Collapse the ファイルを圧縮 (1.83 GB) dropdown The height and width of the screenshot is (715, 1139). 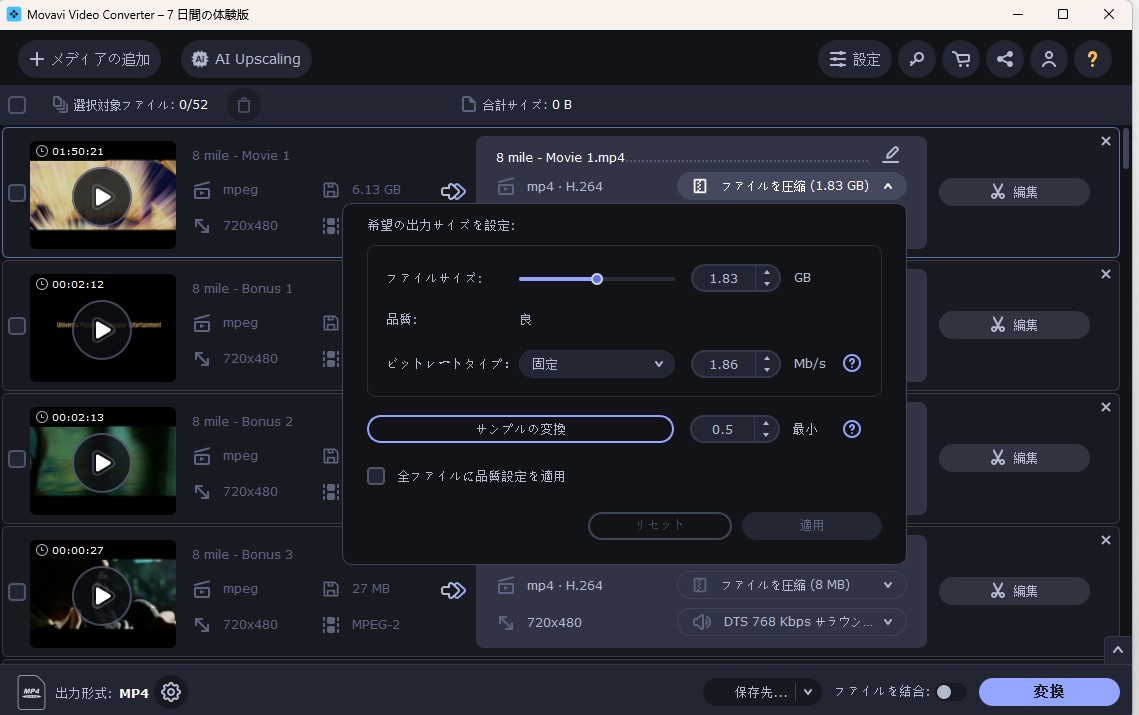[x=792, y=186]
